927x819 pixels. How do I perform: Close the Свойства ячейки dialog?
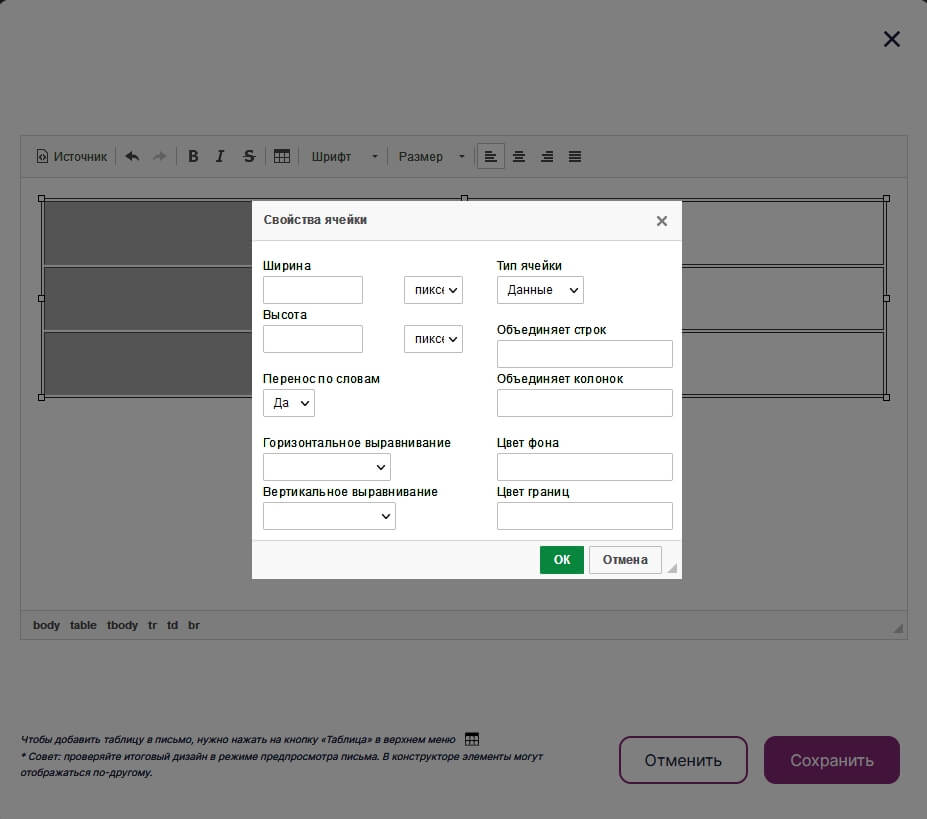(662, 221)
